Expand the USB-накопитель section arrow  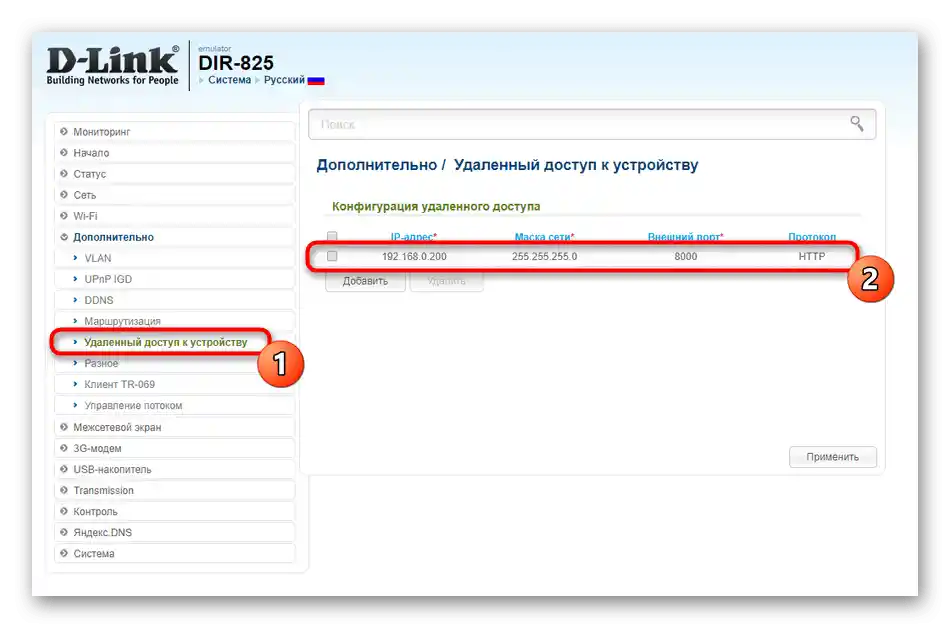point(64,469)
